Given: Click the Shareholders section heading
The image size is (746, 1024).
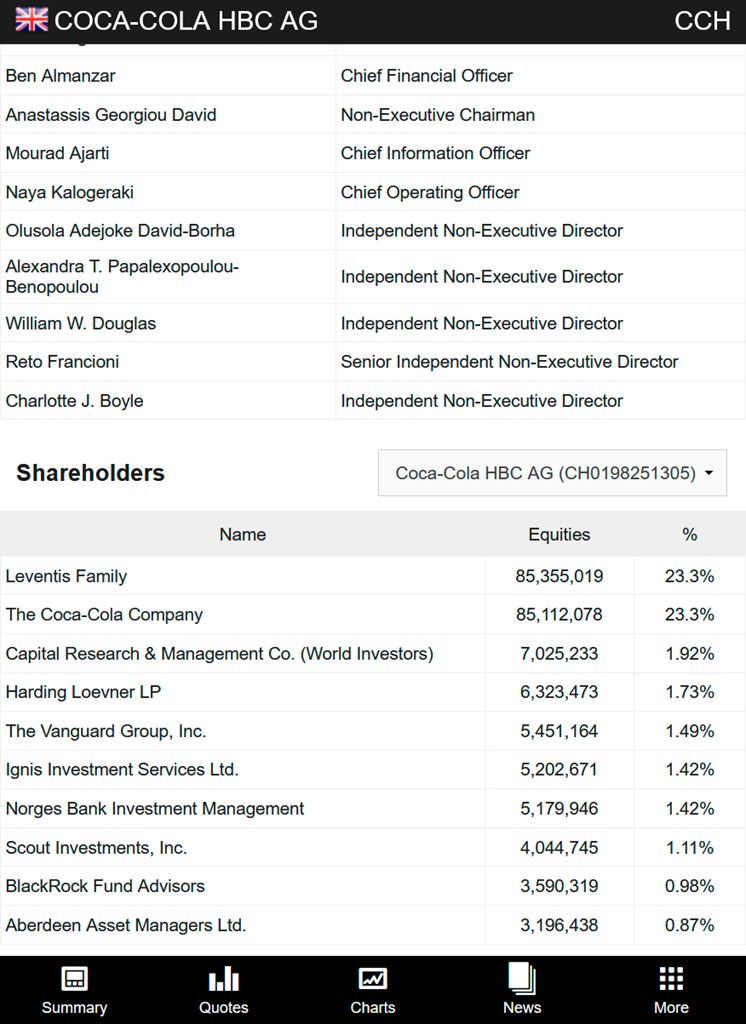Looking at the screenshot, I should click(x=90, y=473).
